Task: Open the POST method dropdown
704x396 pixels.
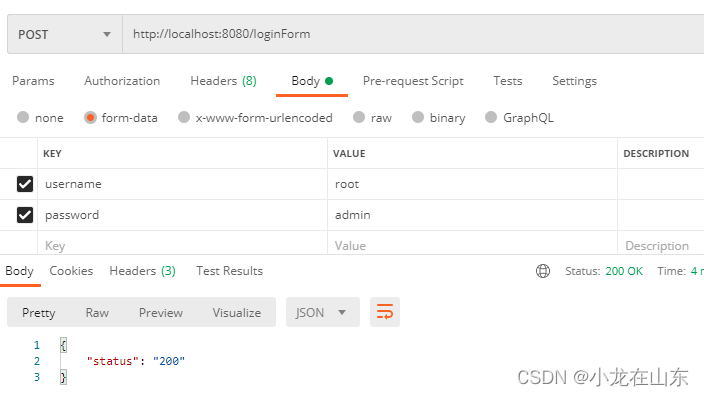Action: (x=65, y=35)
